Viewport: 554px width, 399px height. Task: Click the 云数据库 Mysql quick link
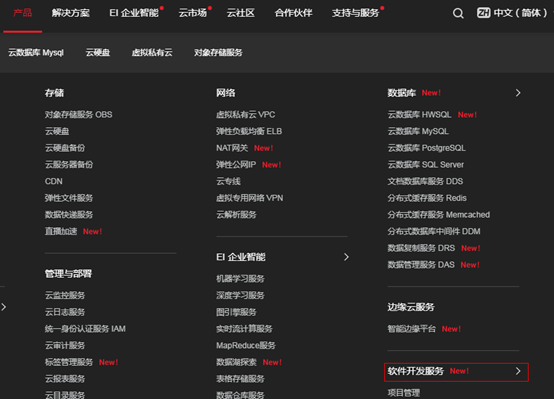point(36,53)
